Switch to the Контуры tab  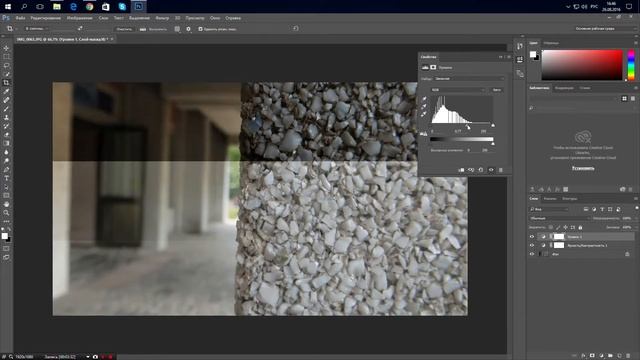pos(570,199)
